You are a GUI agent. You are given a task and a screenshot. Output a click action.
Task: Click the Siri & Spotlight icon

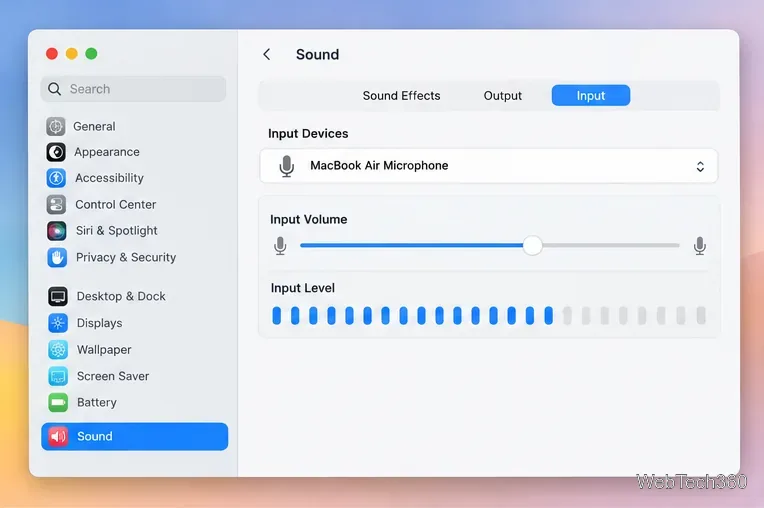point(57,231)
